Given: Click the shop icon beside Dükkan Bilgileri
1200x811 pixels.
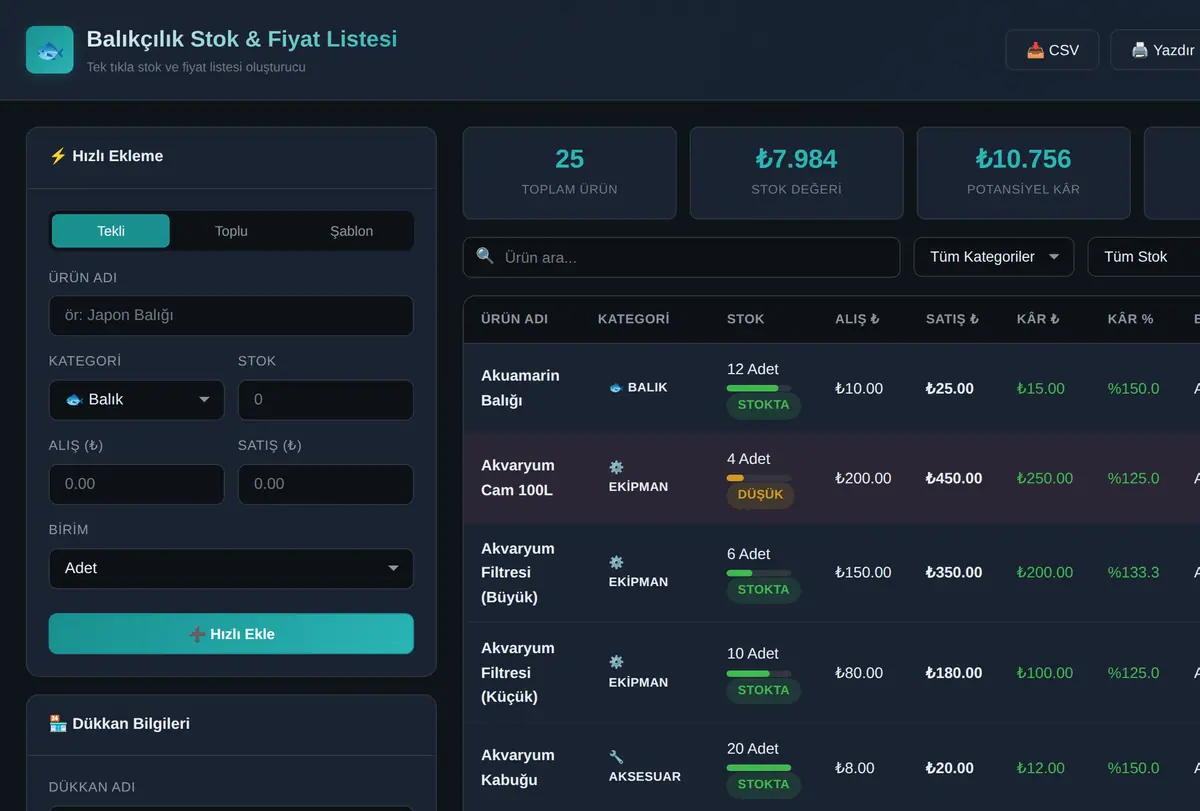Looking at the screenshot, I should [58, 723].
